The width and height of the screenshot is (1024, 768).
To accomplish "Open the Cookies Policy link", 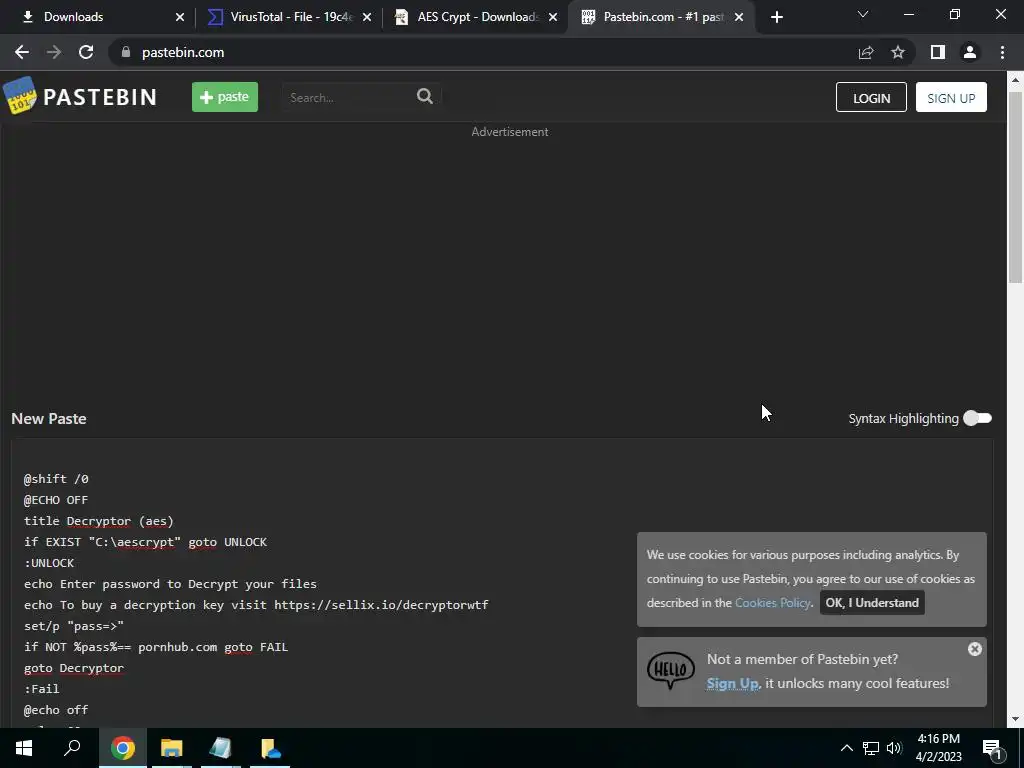I will [x=773, y=603].
